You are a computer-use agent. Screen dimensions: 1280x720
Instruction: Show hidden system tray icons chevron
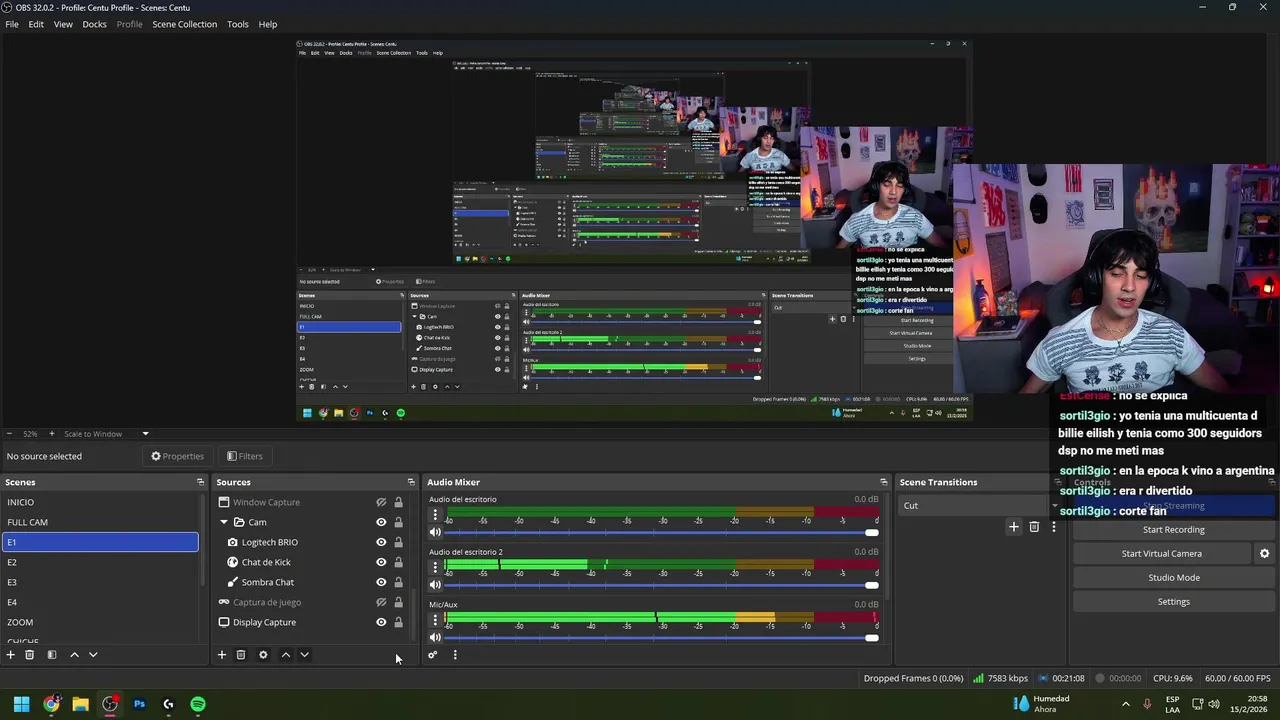click(1125, 704)
